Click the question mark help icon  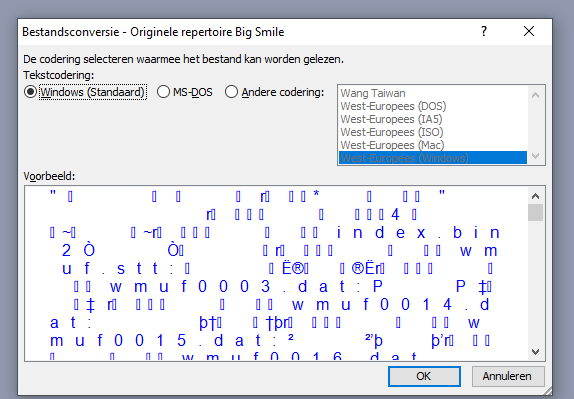pos(484,31)
